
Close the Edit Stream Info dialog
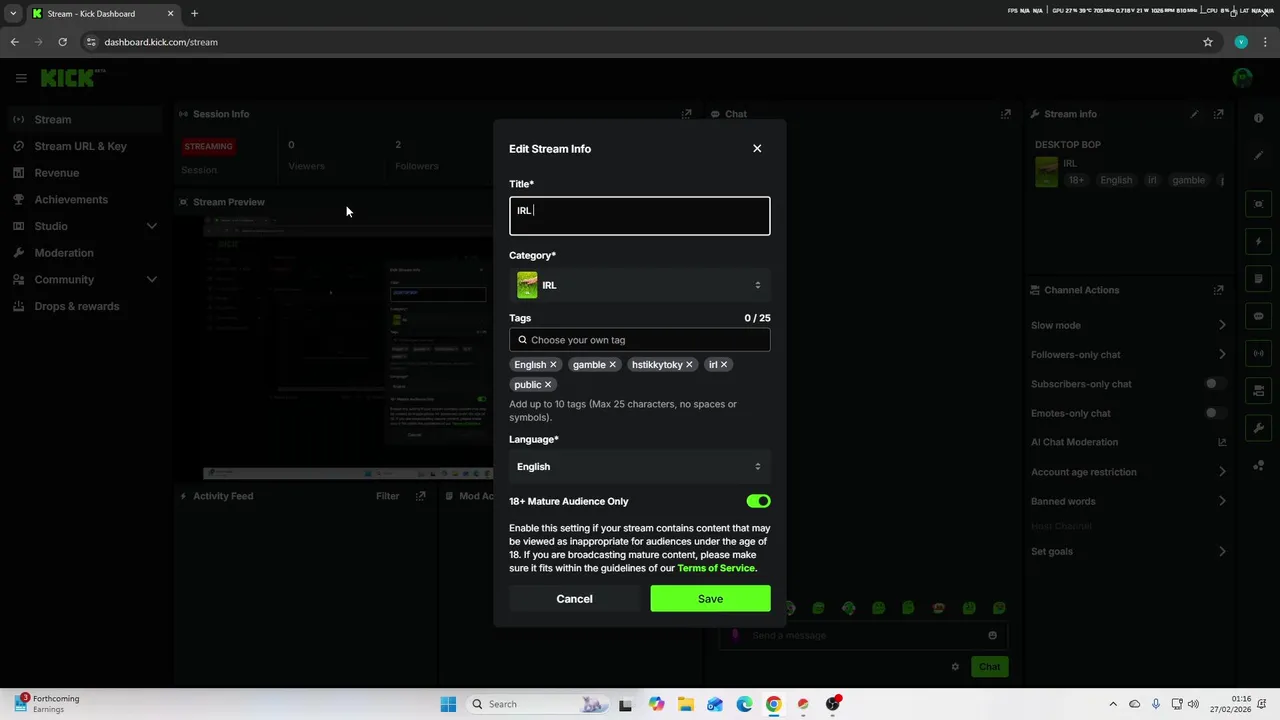[757, 148]
